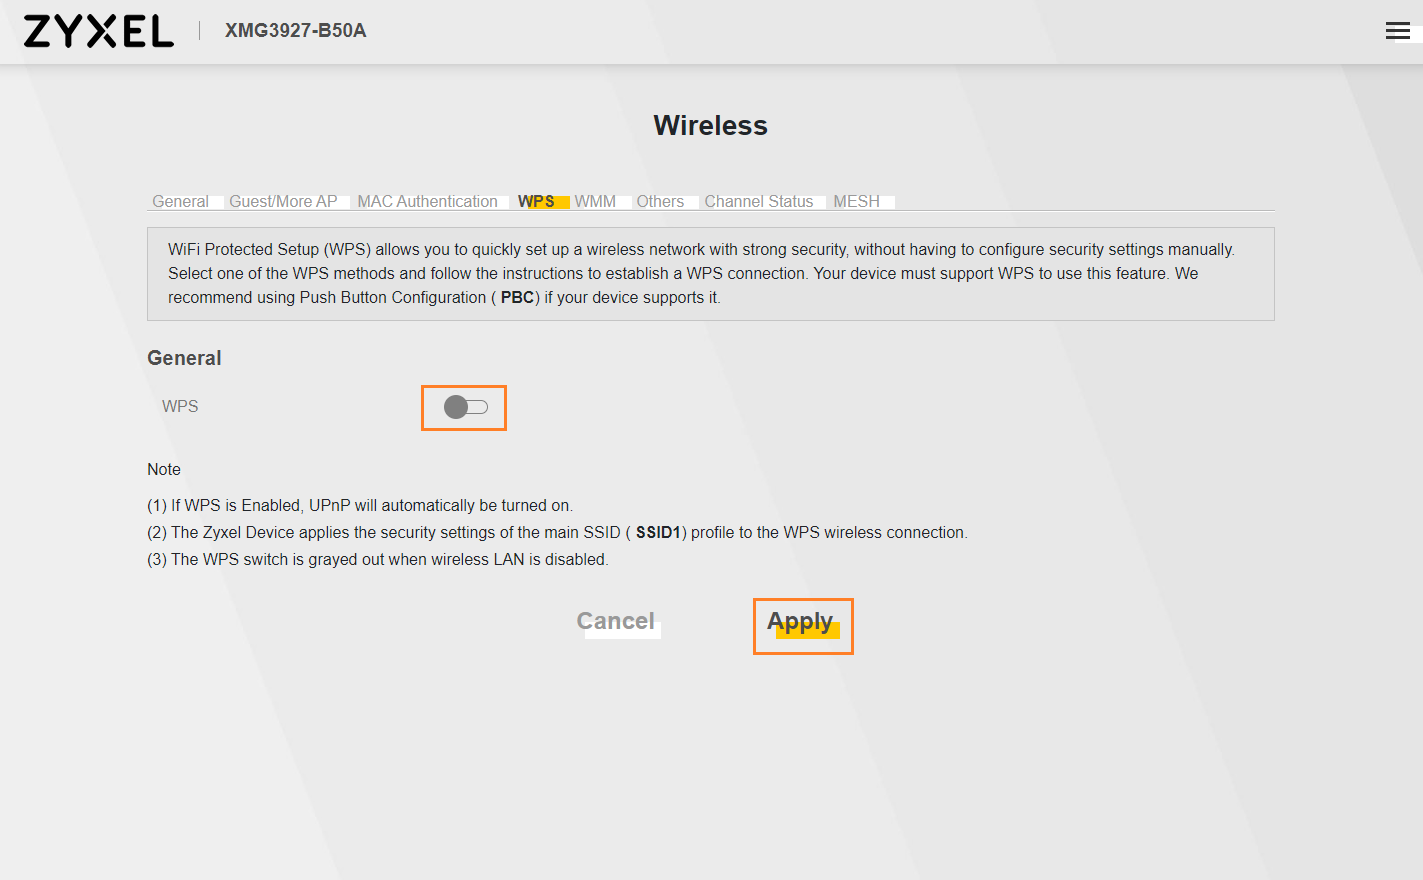The height and width of the screenshot is (880, 1423).
Task: Open the Guest/More AP tab
Action: (283, 201)
